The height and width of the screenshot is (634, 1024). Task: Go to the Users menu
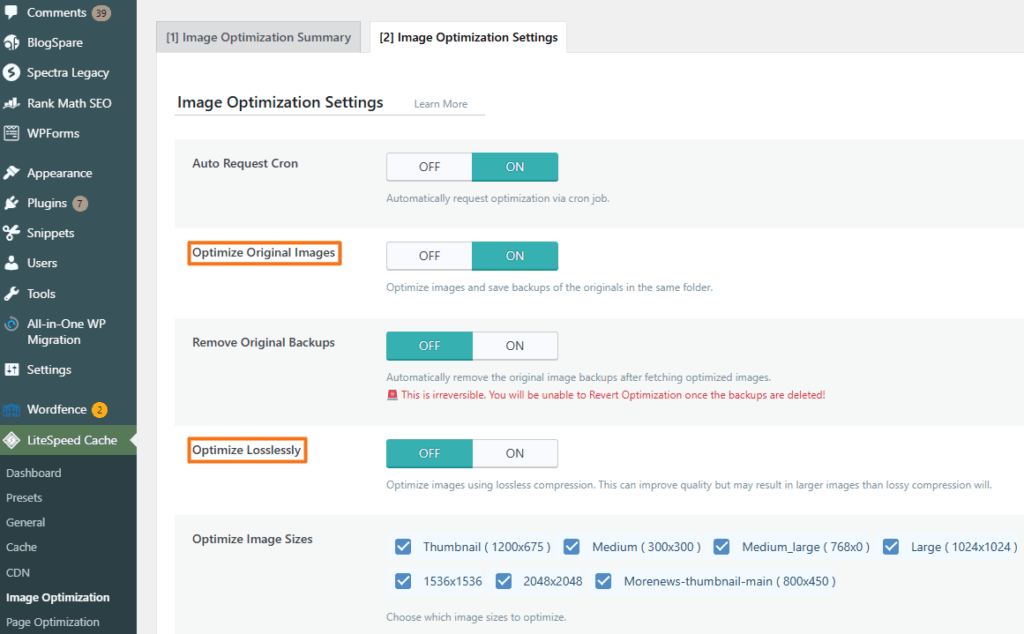pyautogui.click(x=42, y=263)
